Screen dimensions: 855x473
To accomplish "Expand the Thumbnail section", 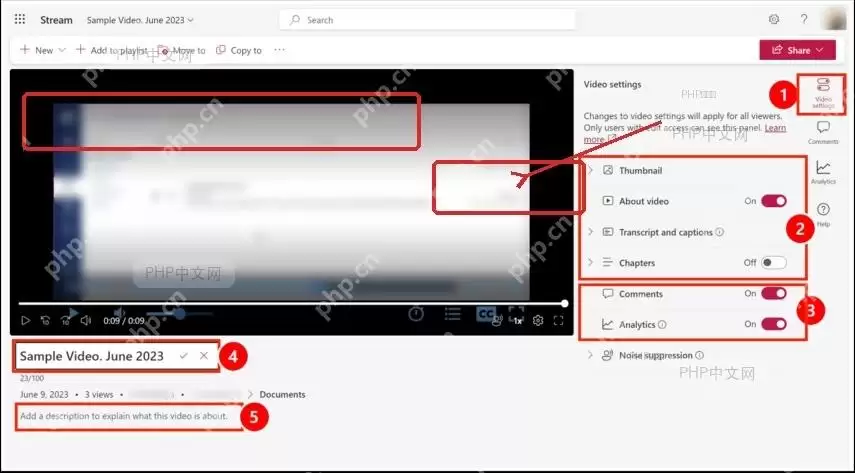I will (591, 170).
